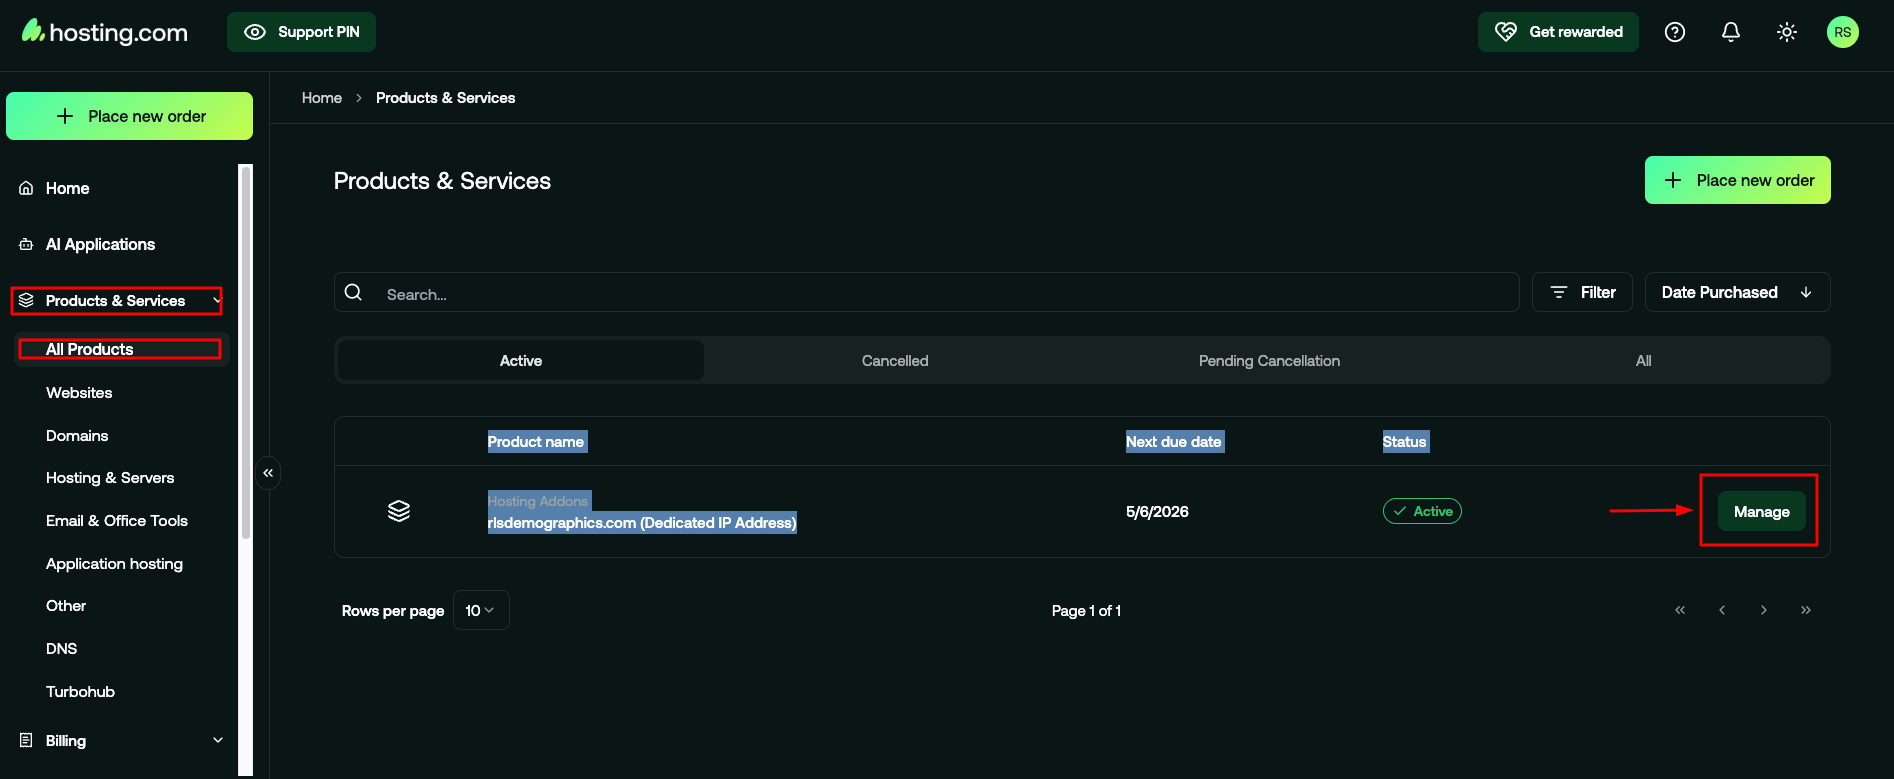Toggle light/dark theme sun icon
1894x779 pixels.
[1786, 32]
